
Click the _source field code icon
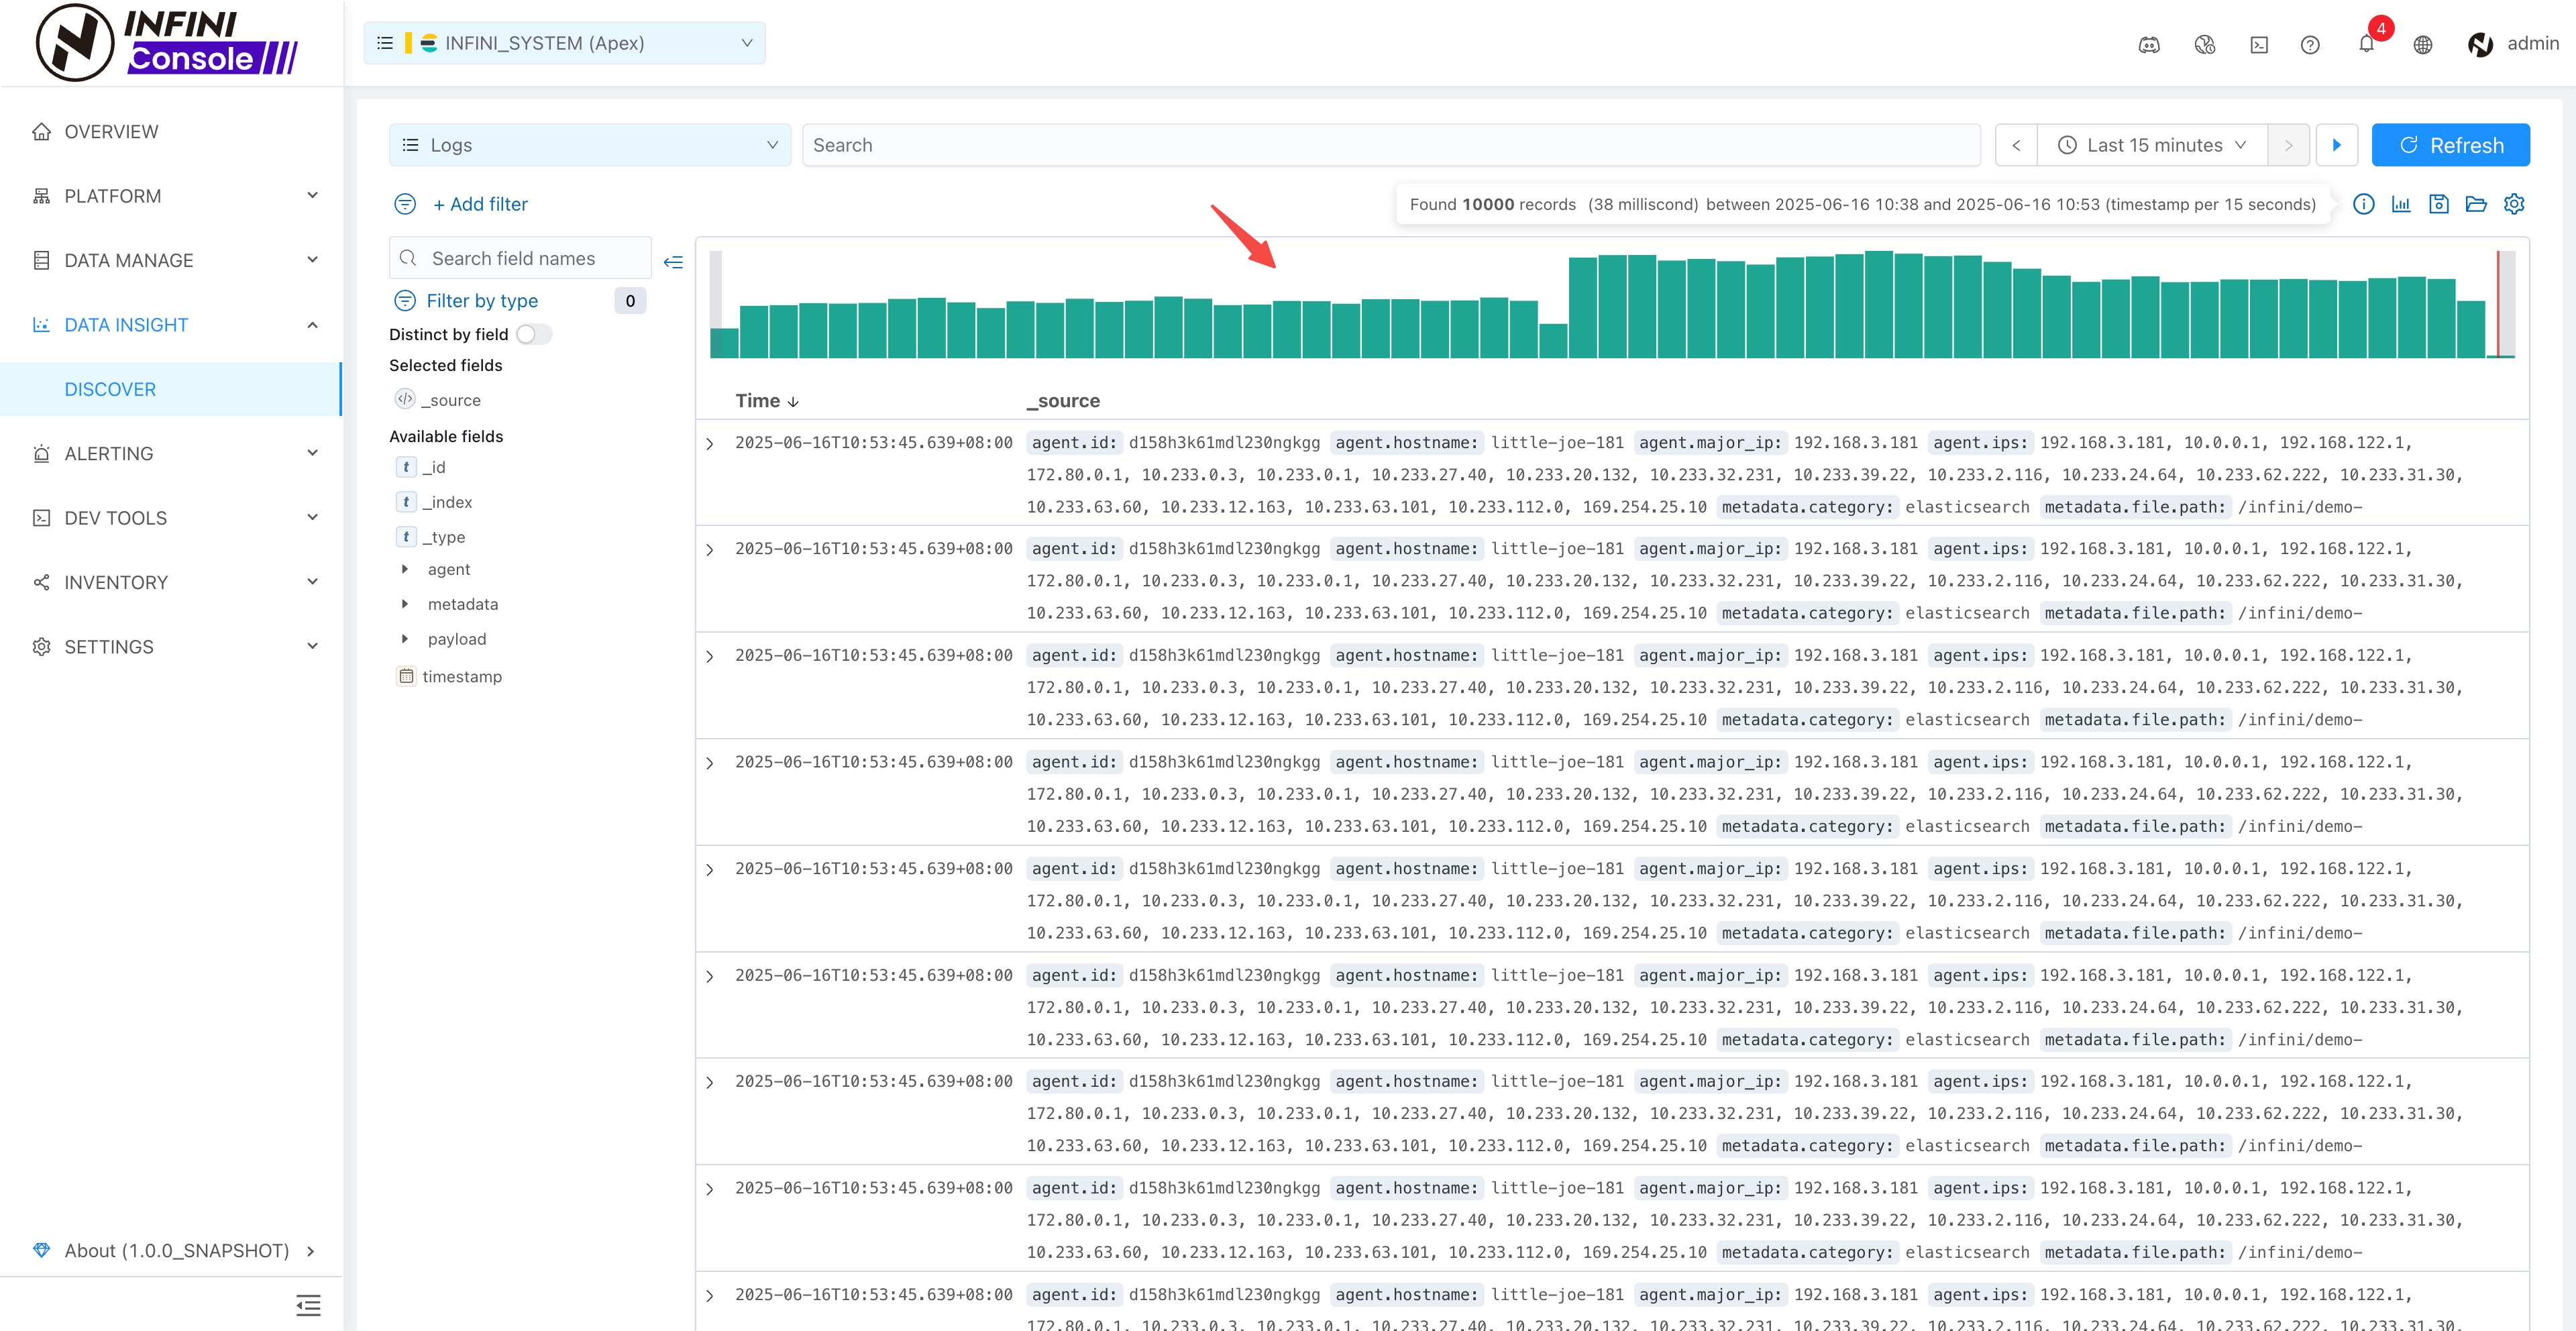pos(405,399)
